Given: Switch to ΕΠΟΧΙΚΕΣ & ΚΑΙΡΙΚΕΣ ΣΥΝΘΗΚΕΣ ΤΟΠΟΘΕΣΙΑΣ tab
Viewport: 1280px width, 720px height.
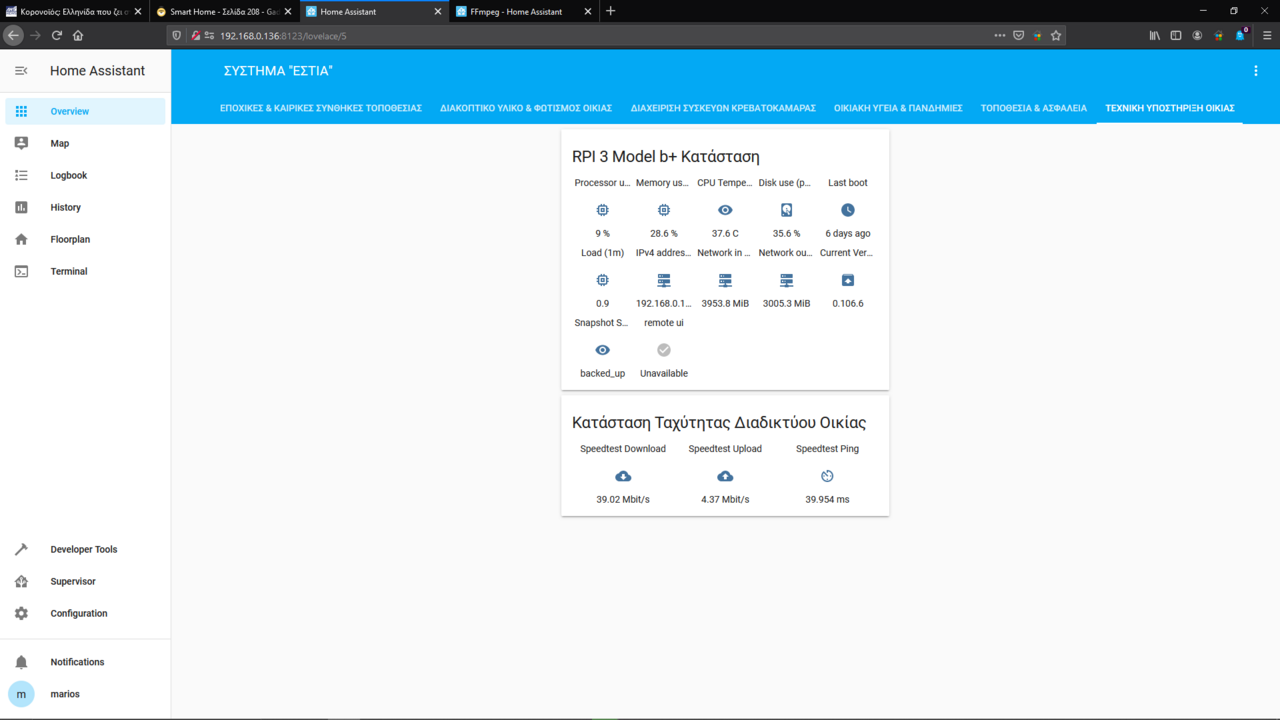Looking at the screenshot, I should [321, 108].
